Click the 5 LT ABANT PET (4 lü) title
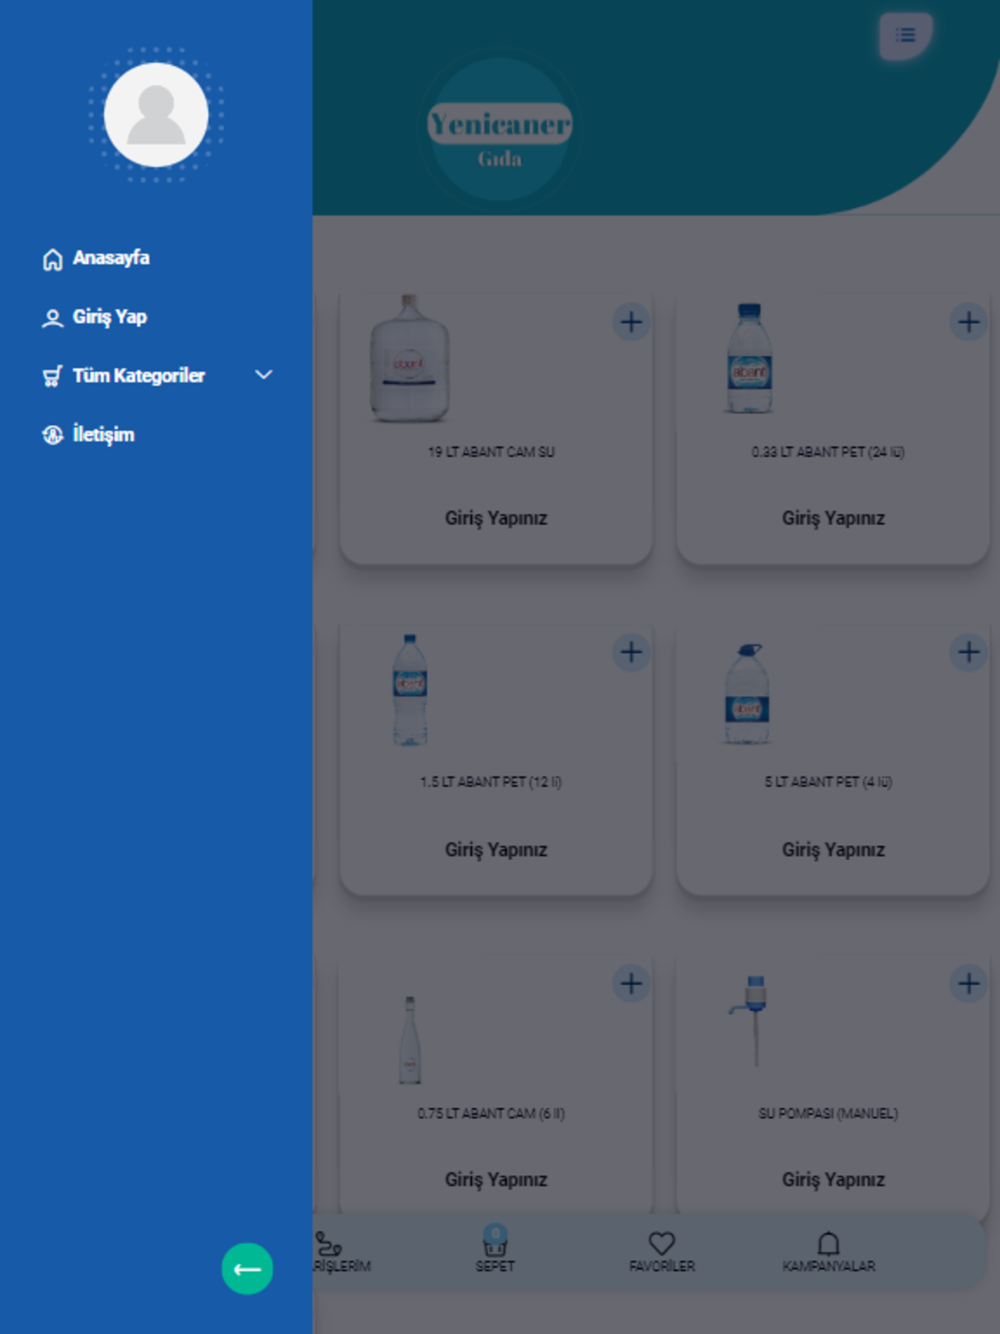 (828, 782)
